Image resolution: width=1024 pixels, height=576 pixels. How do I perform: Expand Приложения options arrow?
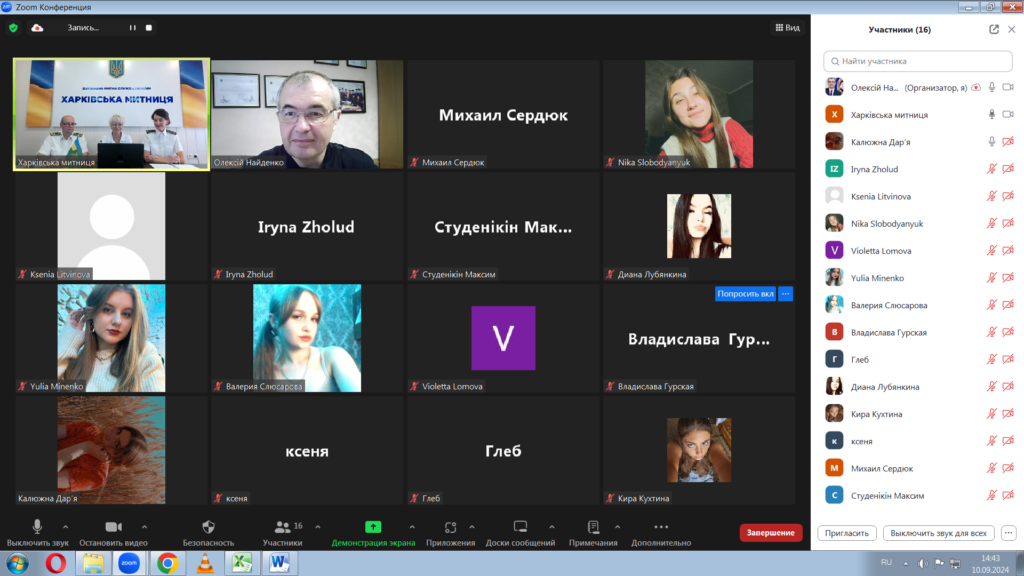tap(472, 526)
